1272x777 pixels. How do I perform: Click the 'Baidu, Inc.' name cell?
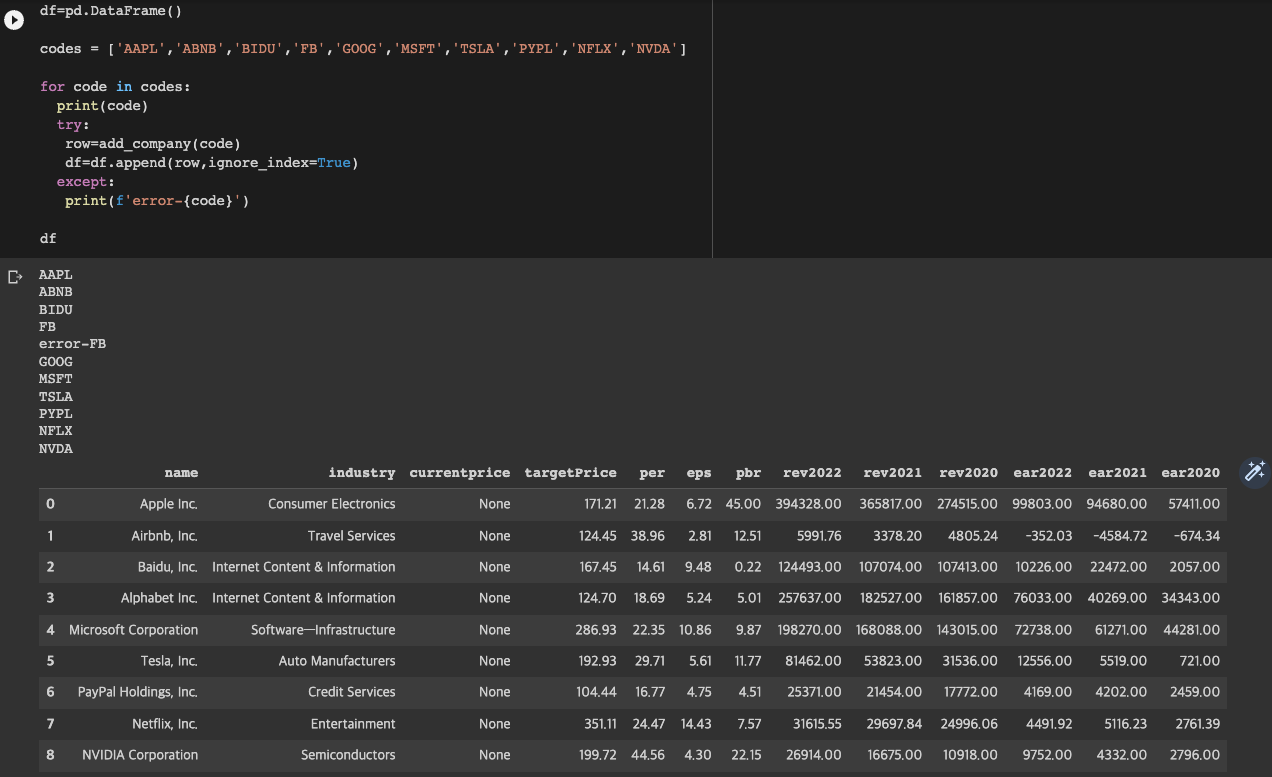coord(168,567)
